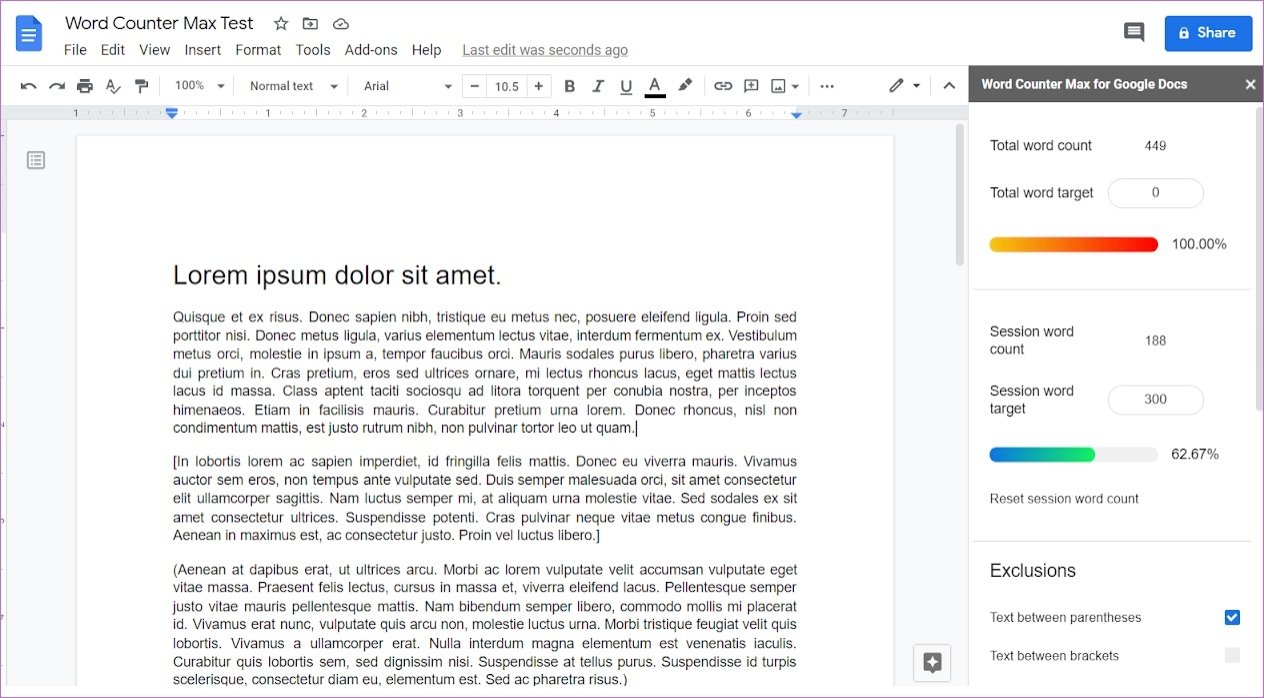The height and width of the screenshot is (698, 1264).
Task: Open the highlight color pen
Action: 685,86
